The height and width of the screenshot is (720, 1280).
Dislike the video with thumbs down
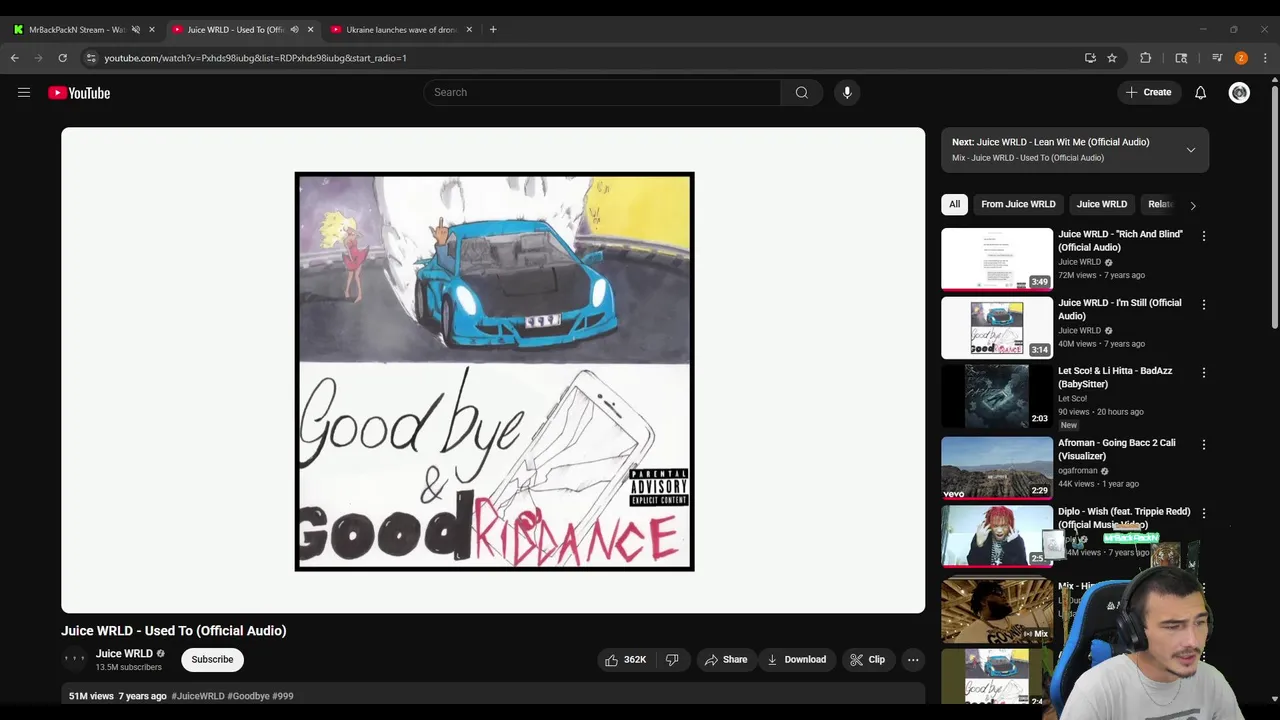672,660
